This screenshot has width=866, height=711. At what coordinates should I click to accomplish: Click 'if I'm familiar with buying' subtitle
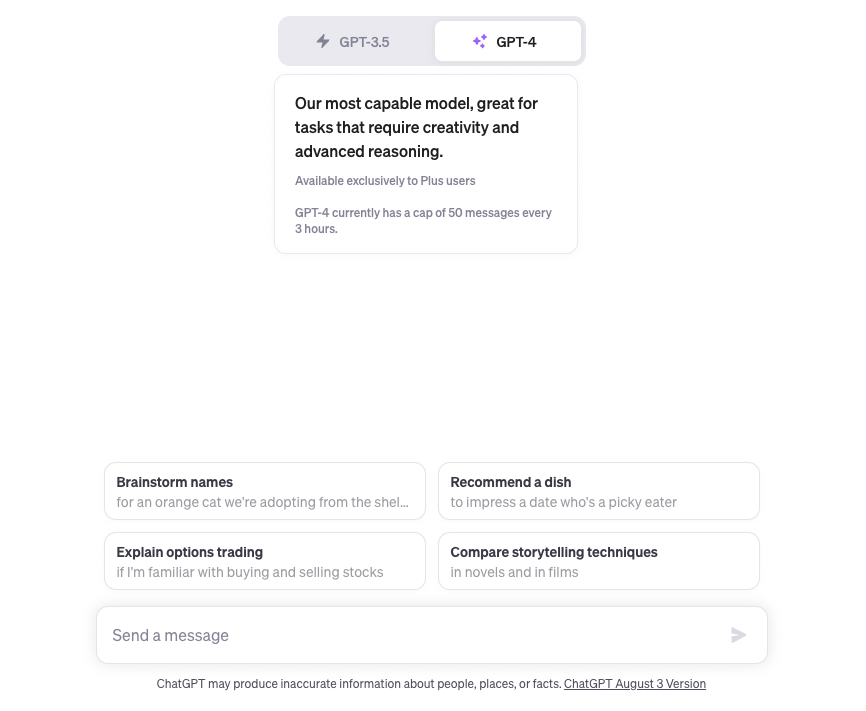coord(249,572)
